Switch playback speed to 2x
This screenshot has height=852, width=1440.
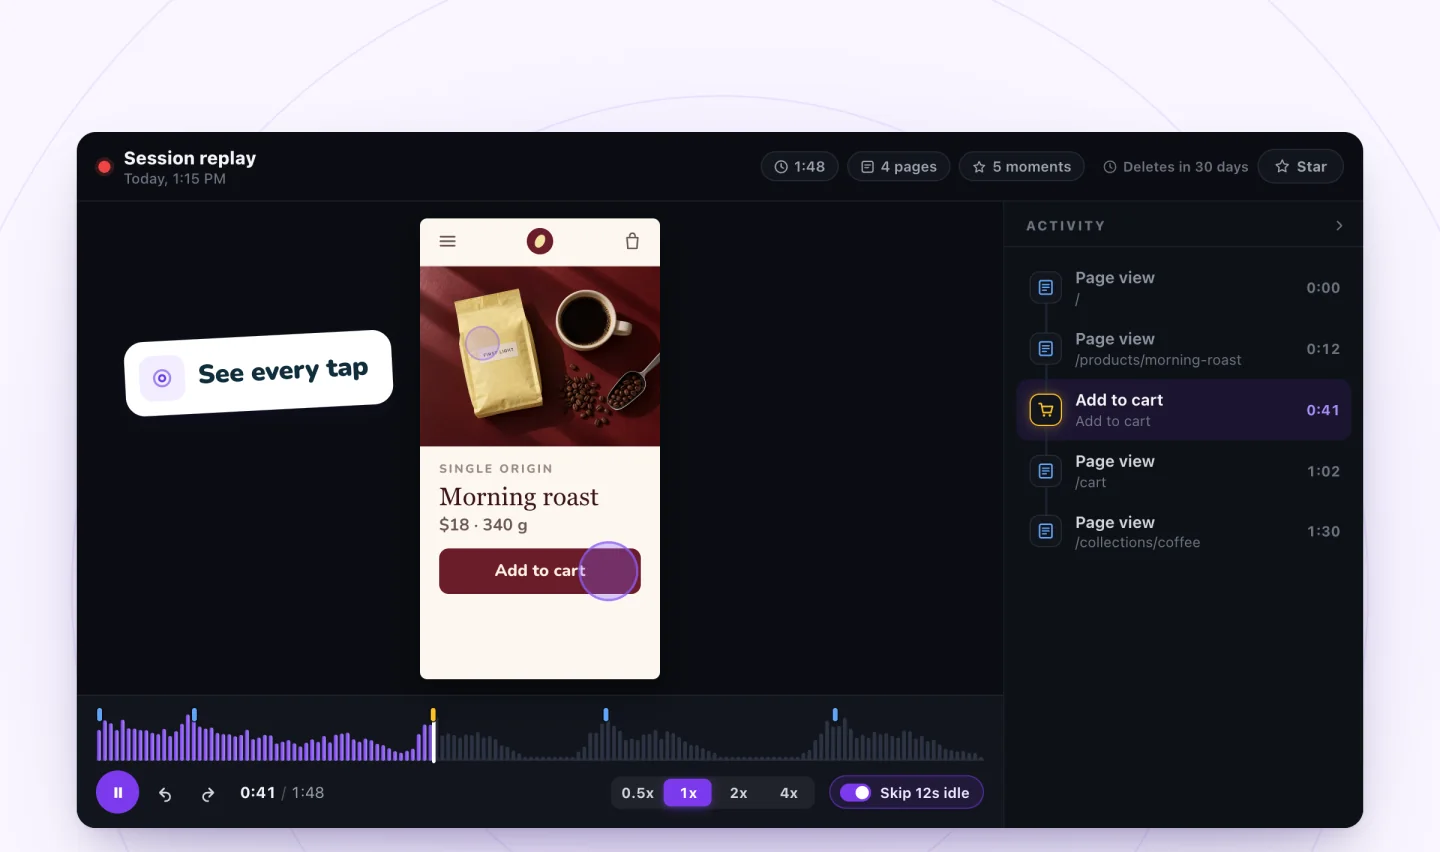(738, 793)
